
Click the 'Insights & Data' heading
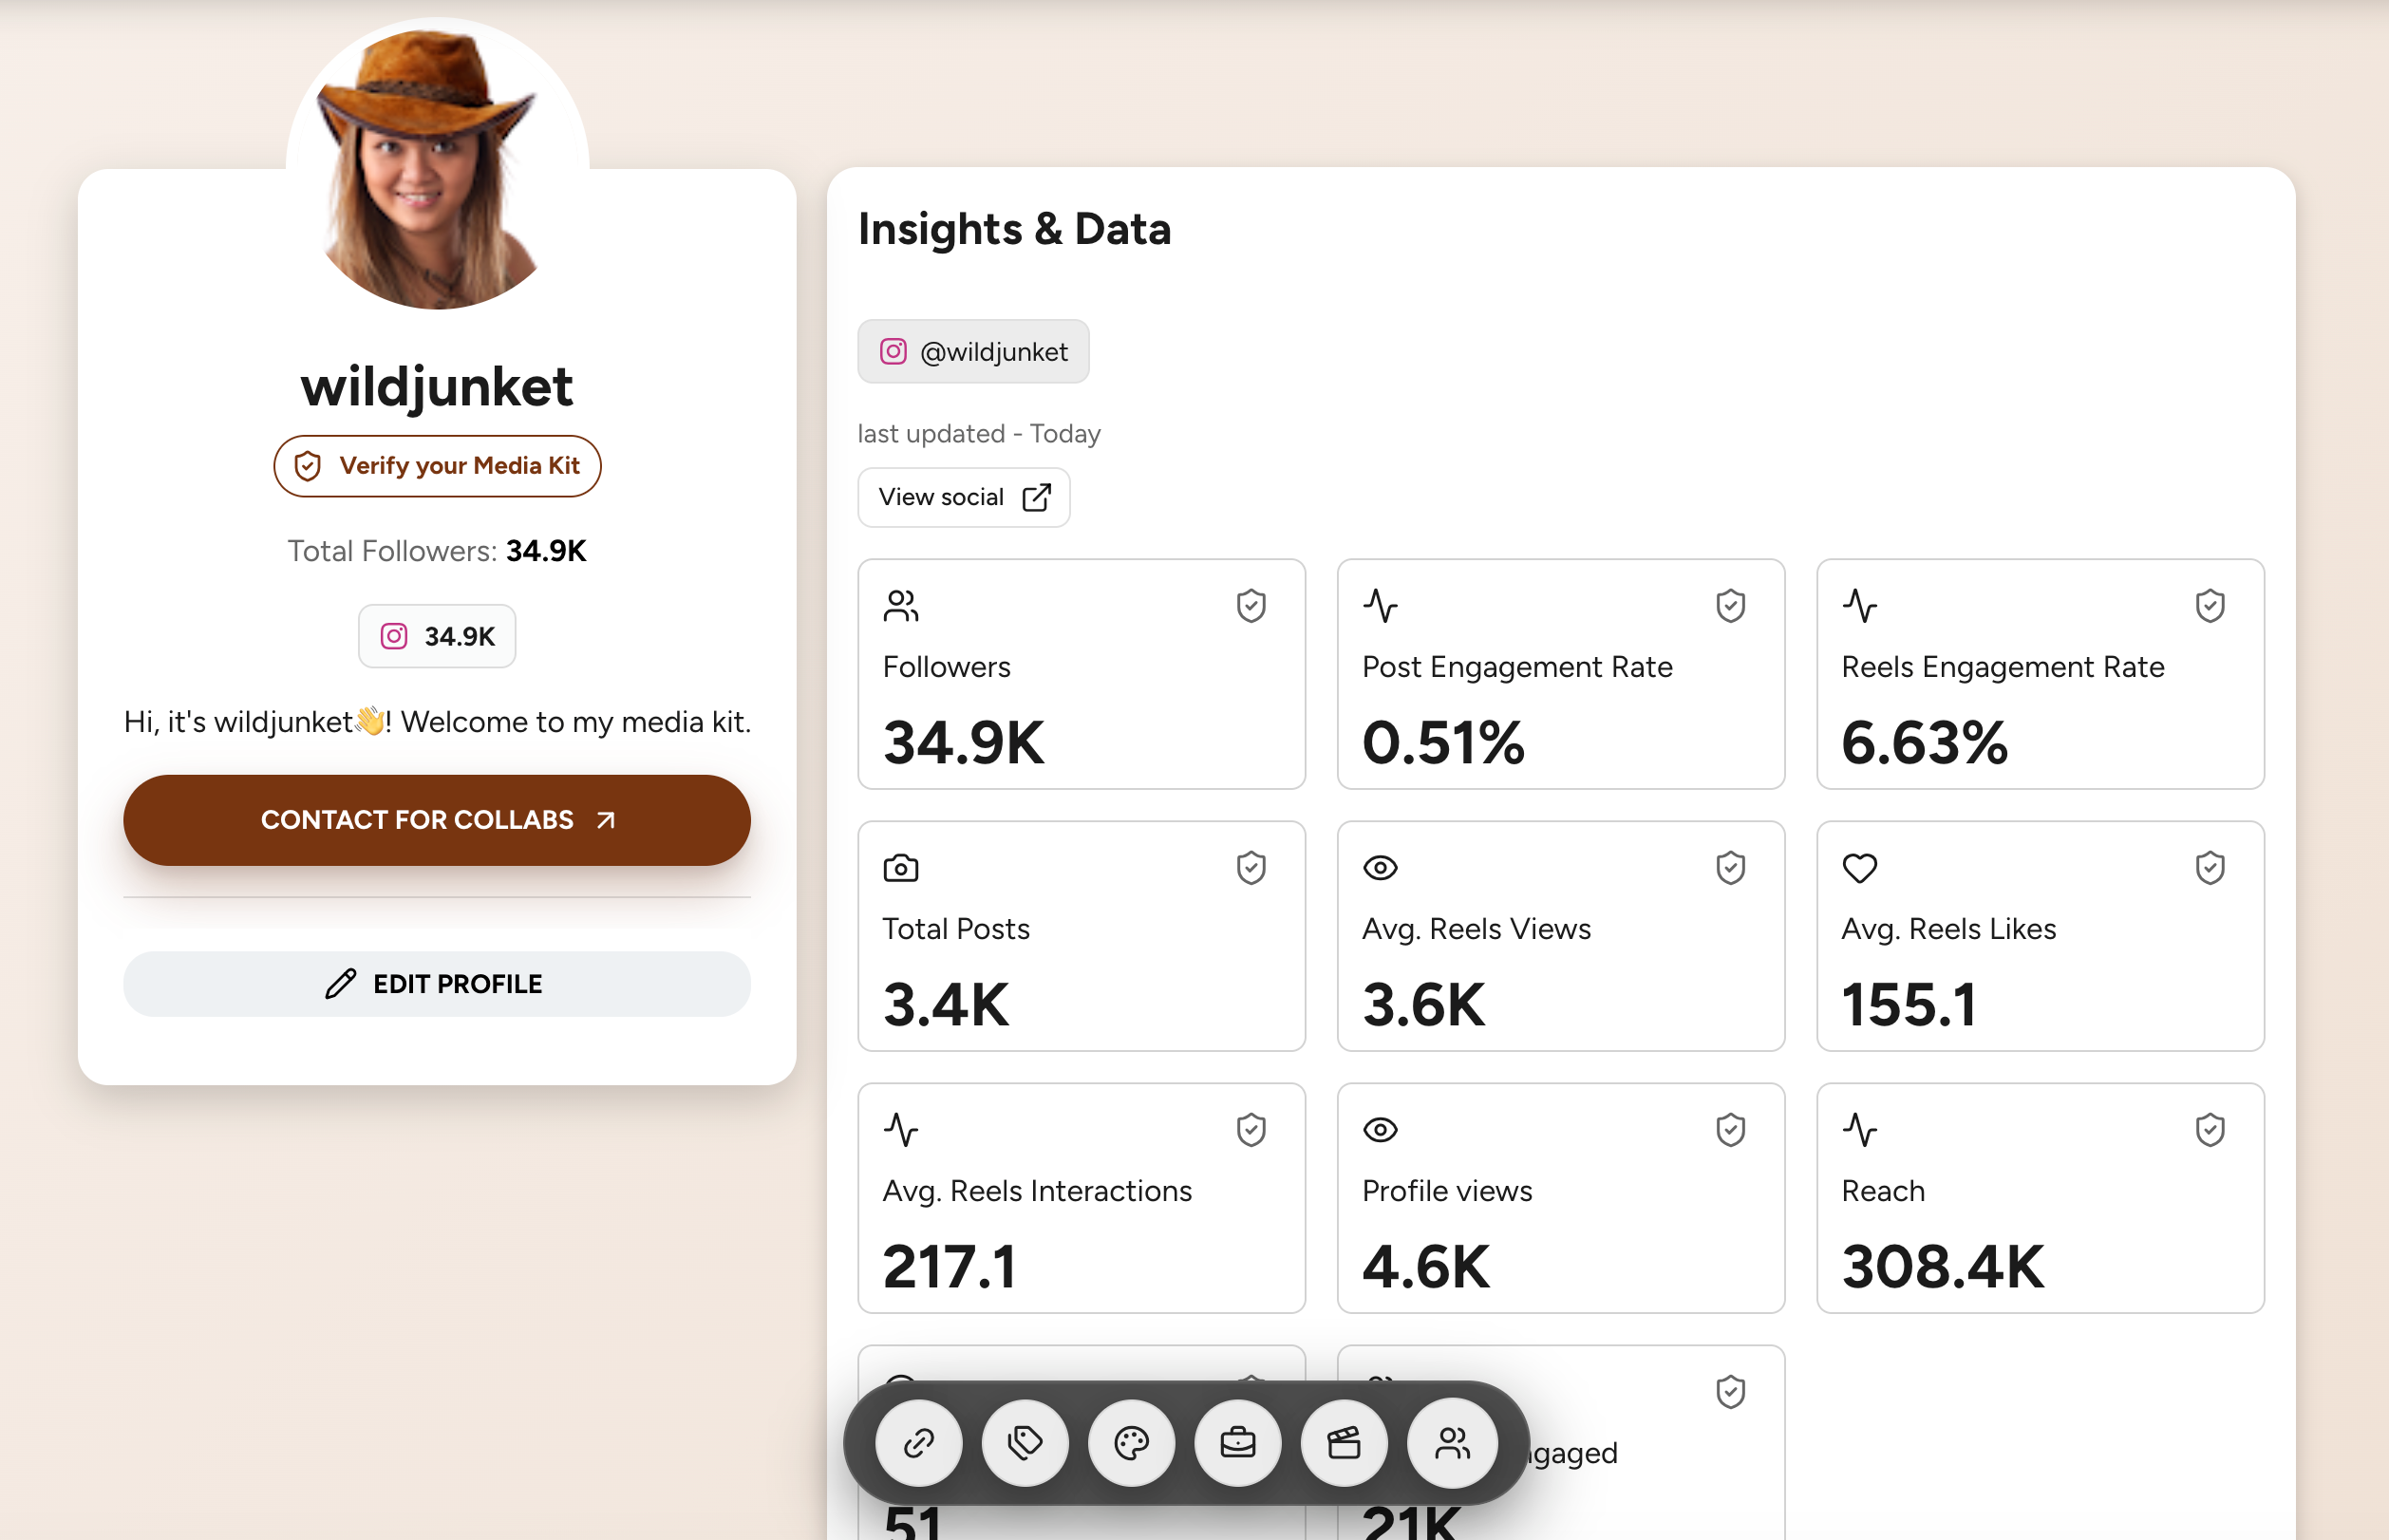click(1014, 229)
